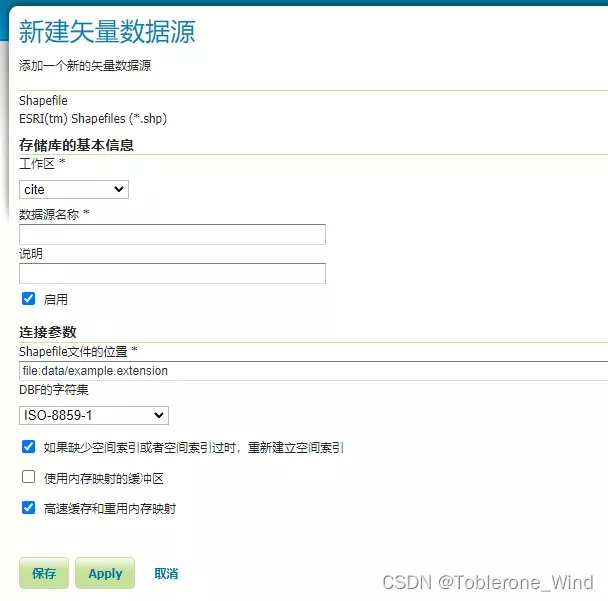Enable 使用内存映射的缓冲区 checkbox

coord(28,477)
